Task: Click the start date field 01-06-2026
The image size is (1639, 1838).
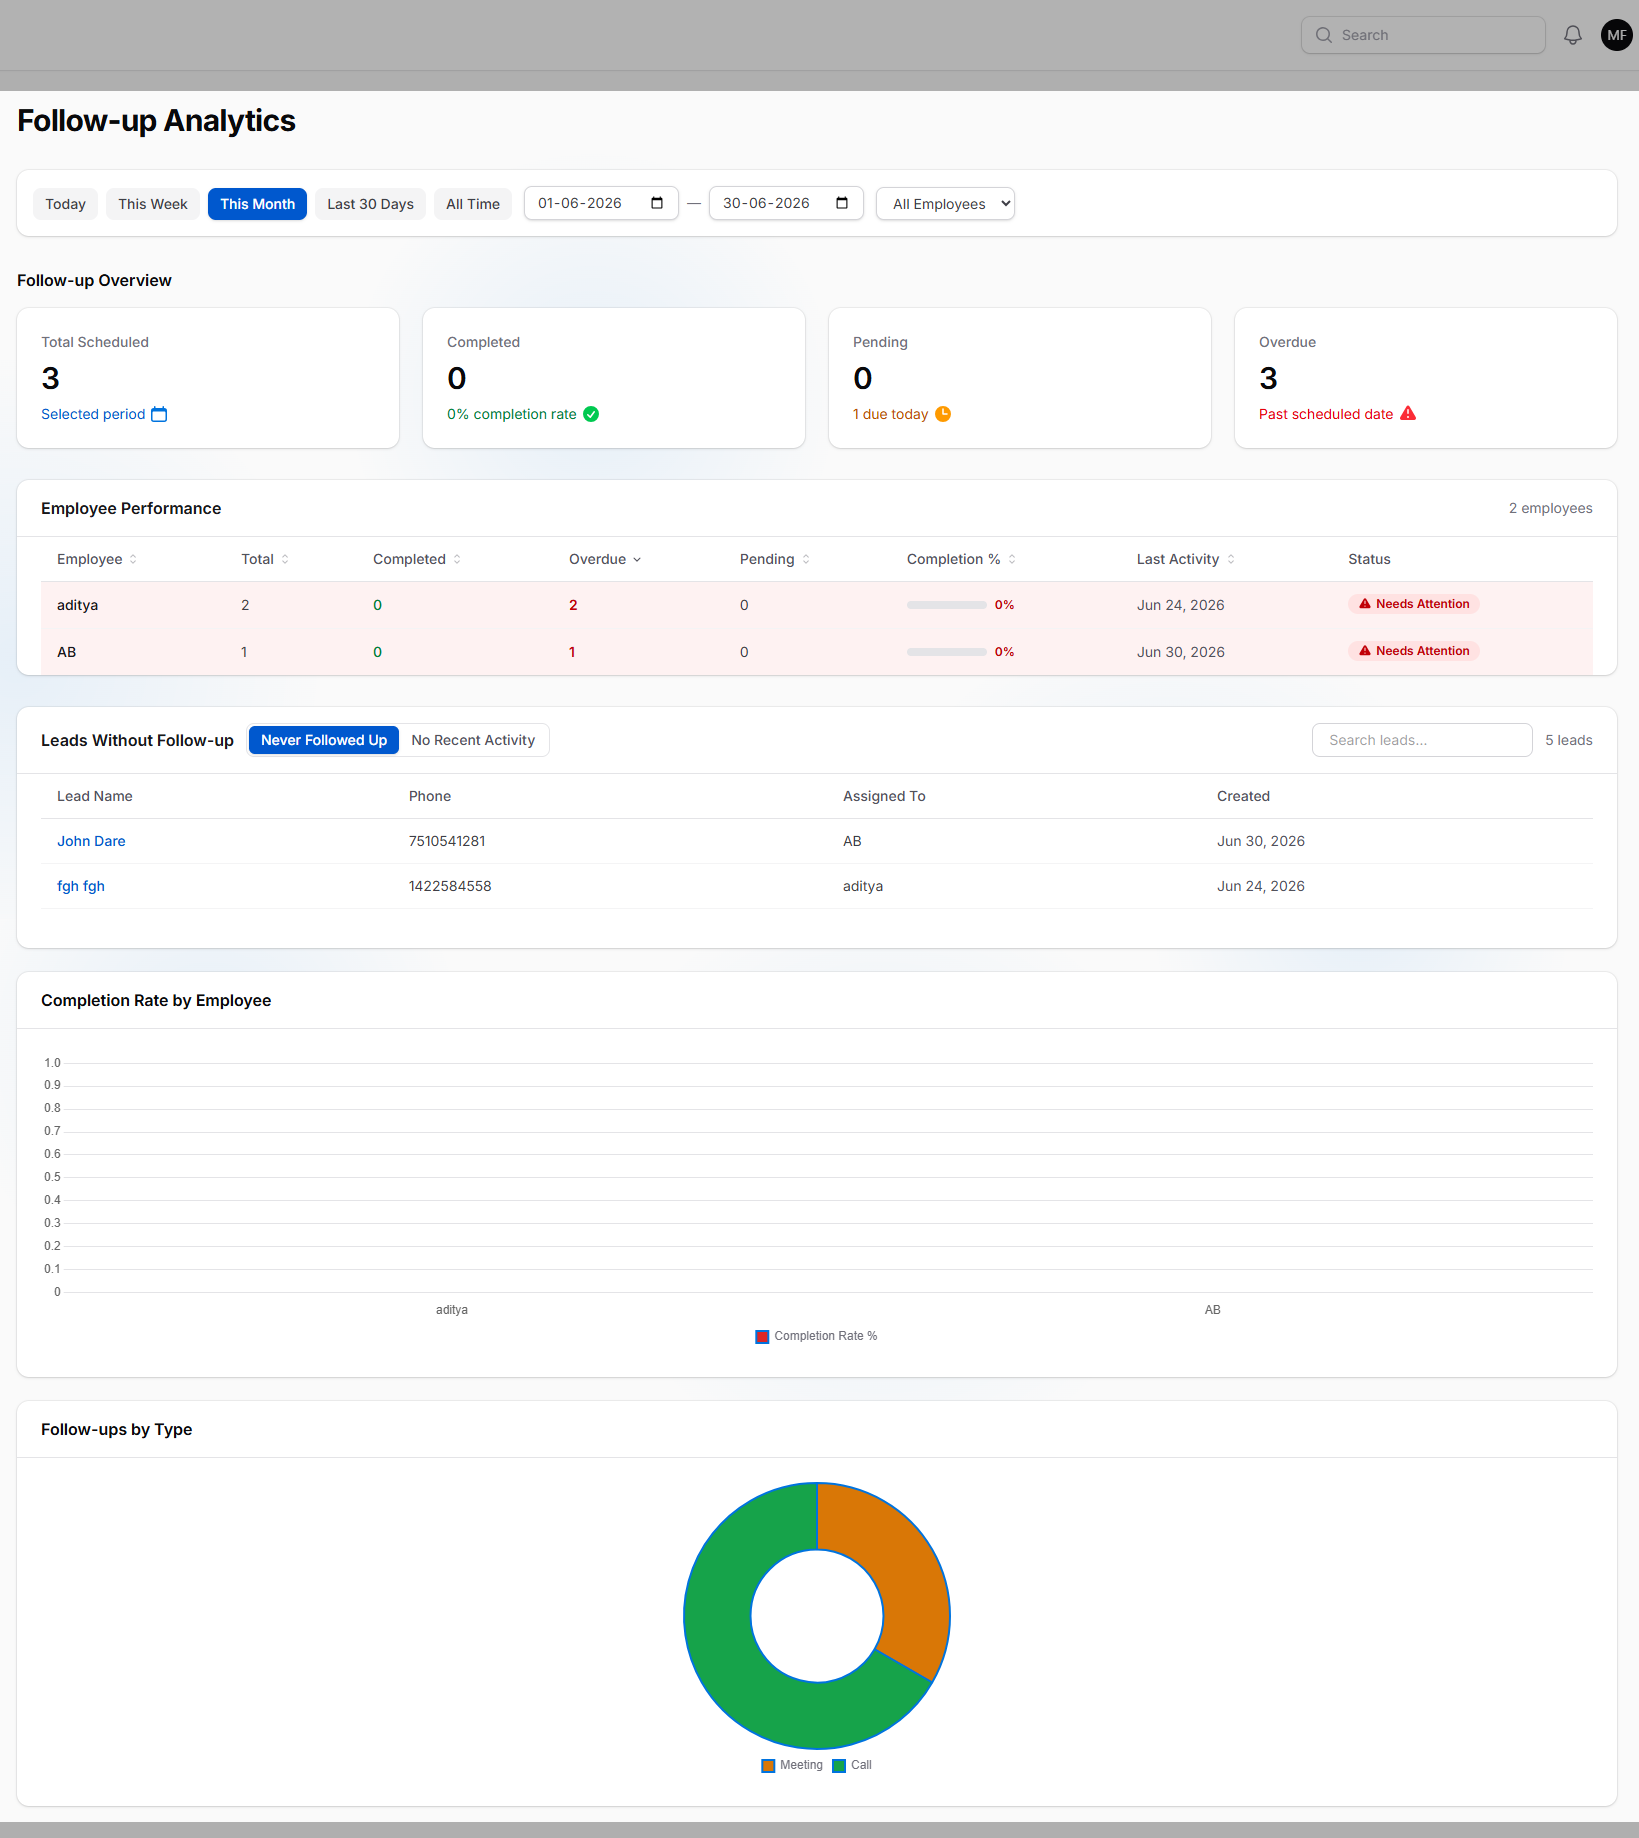Action: coord(601,203)
